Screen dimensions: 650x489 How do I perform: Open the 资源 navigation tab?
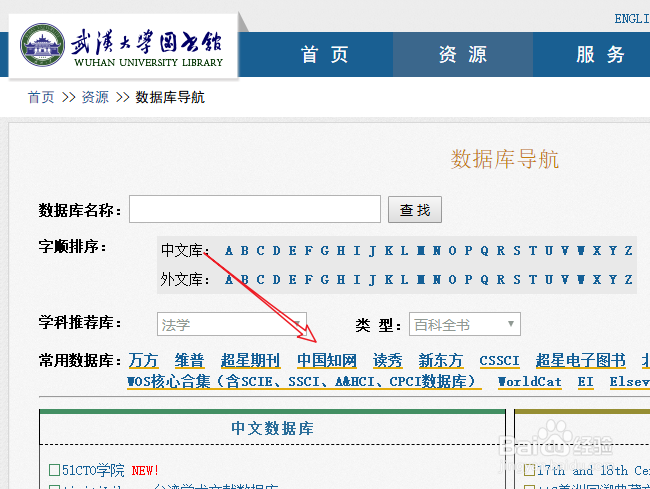pyautogui.click(x=463, y=55)
